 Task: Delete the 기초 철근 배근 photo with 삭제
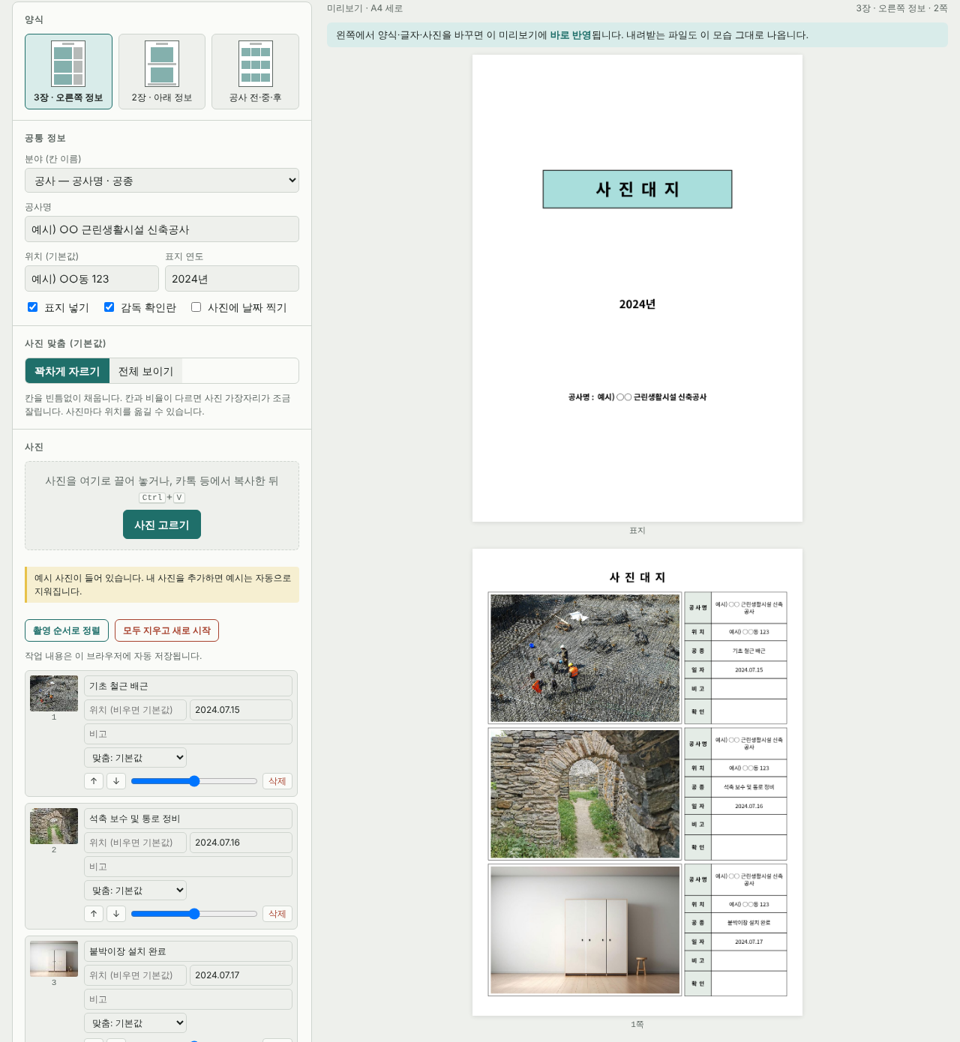point(277,781)
